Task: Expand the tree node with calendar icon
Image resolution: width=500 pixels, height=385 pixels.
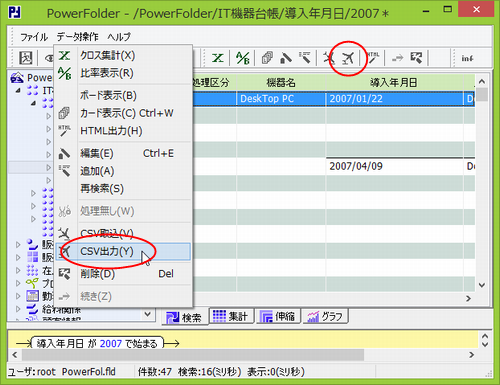Action: point(18,296)
